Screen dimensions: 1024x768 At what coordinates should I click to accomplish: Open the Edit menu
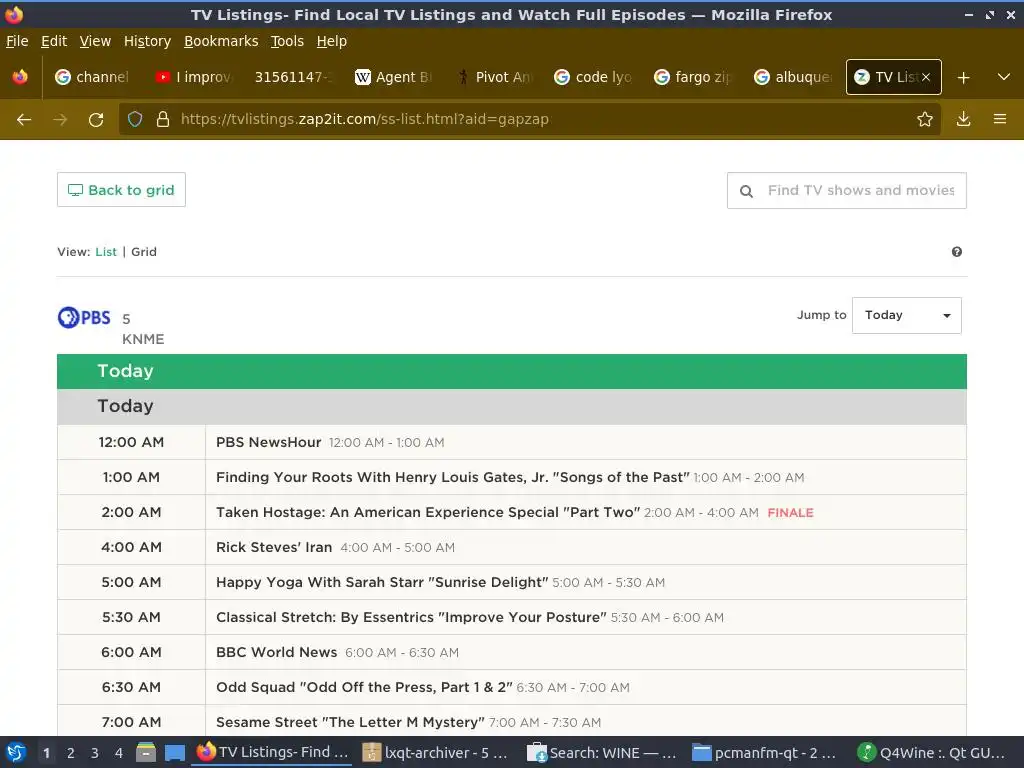pyautogui.click(x=54, y=41)
